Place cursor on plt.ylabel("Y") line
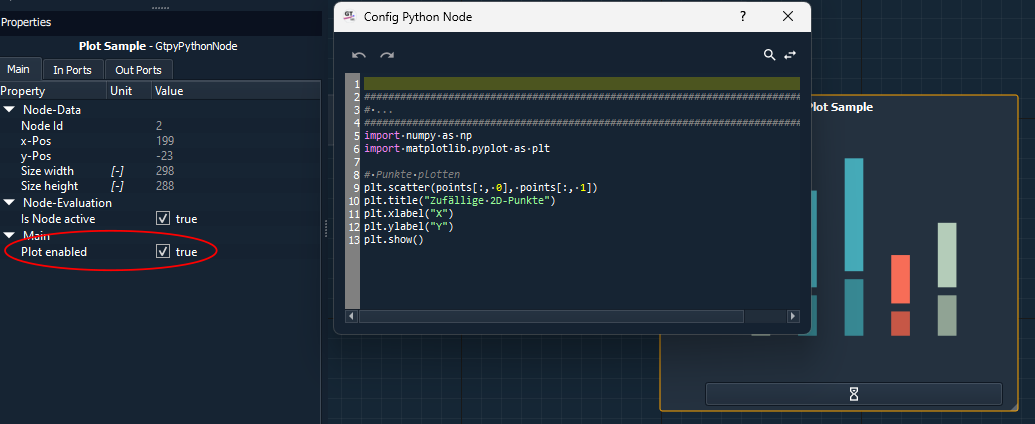 coord(409,227)
